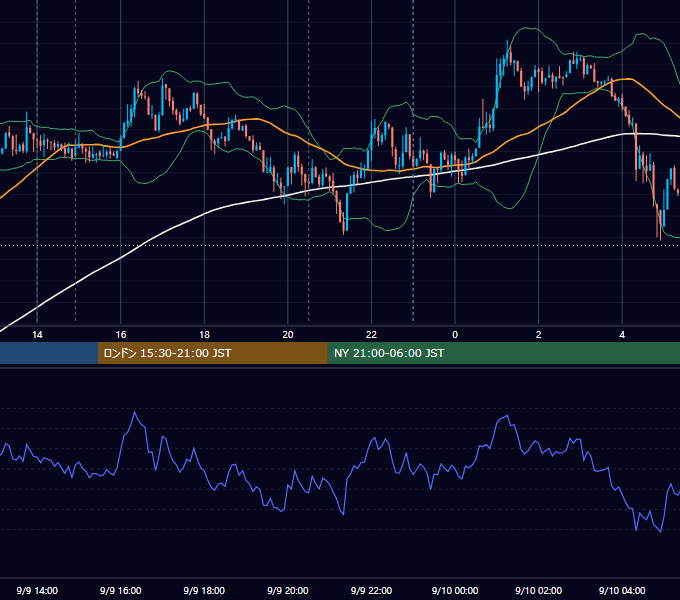Click the NY 21:00-06:00 JST session bar
Screen dimensions: 680x600
[x=503, y=353]
